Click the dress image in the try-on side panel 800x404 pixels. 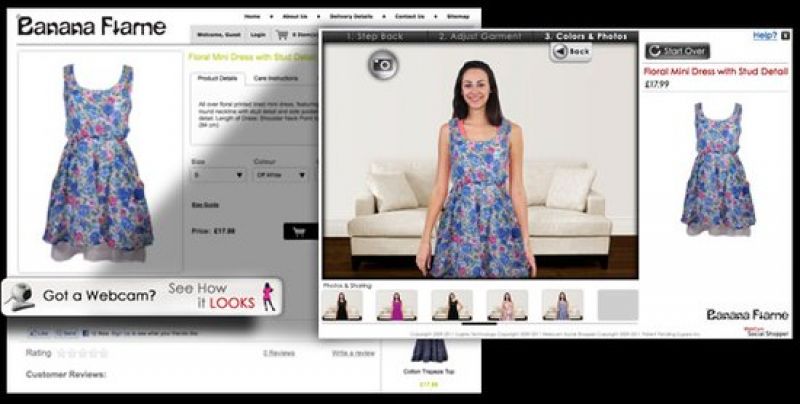(718, 169)
